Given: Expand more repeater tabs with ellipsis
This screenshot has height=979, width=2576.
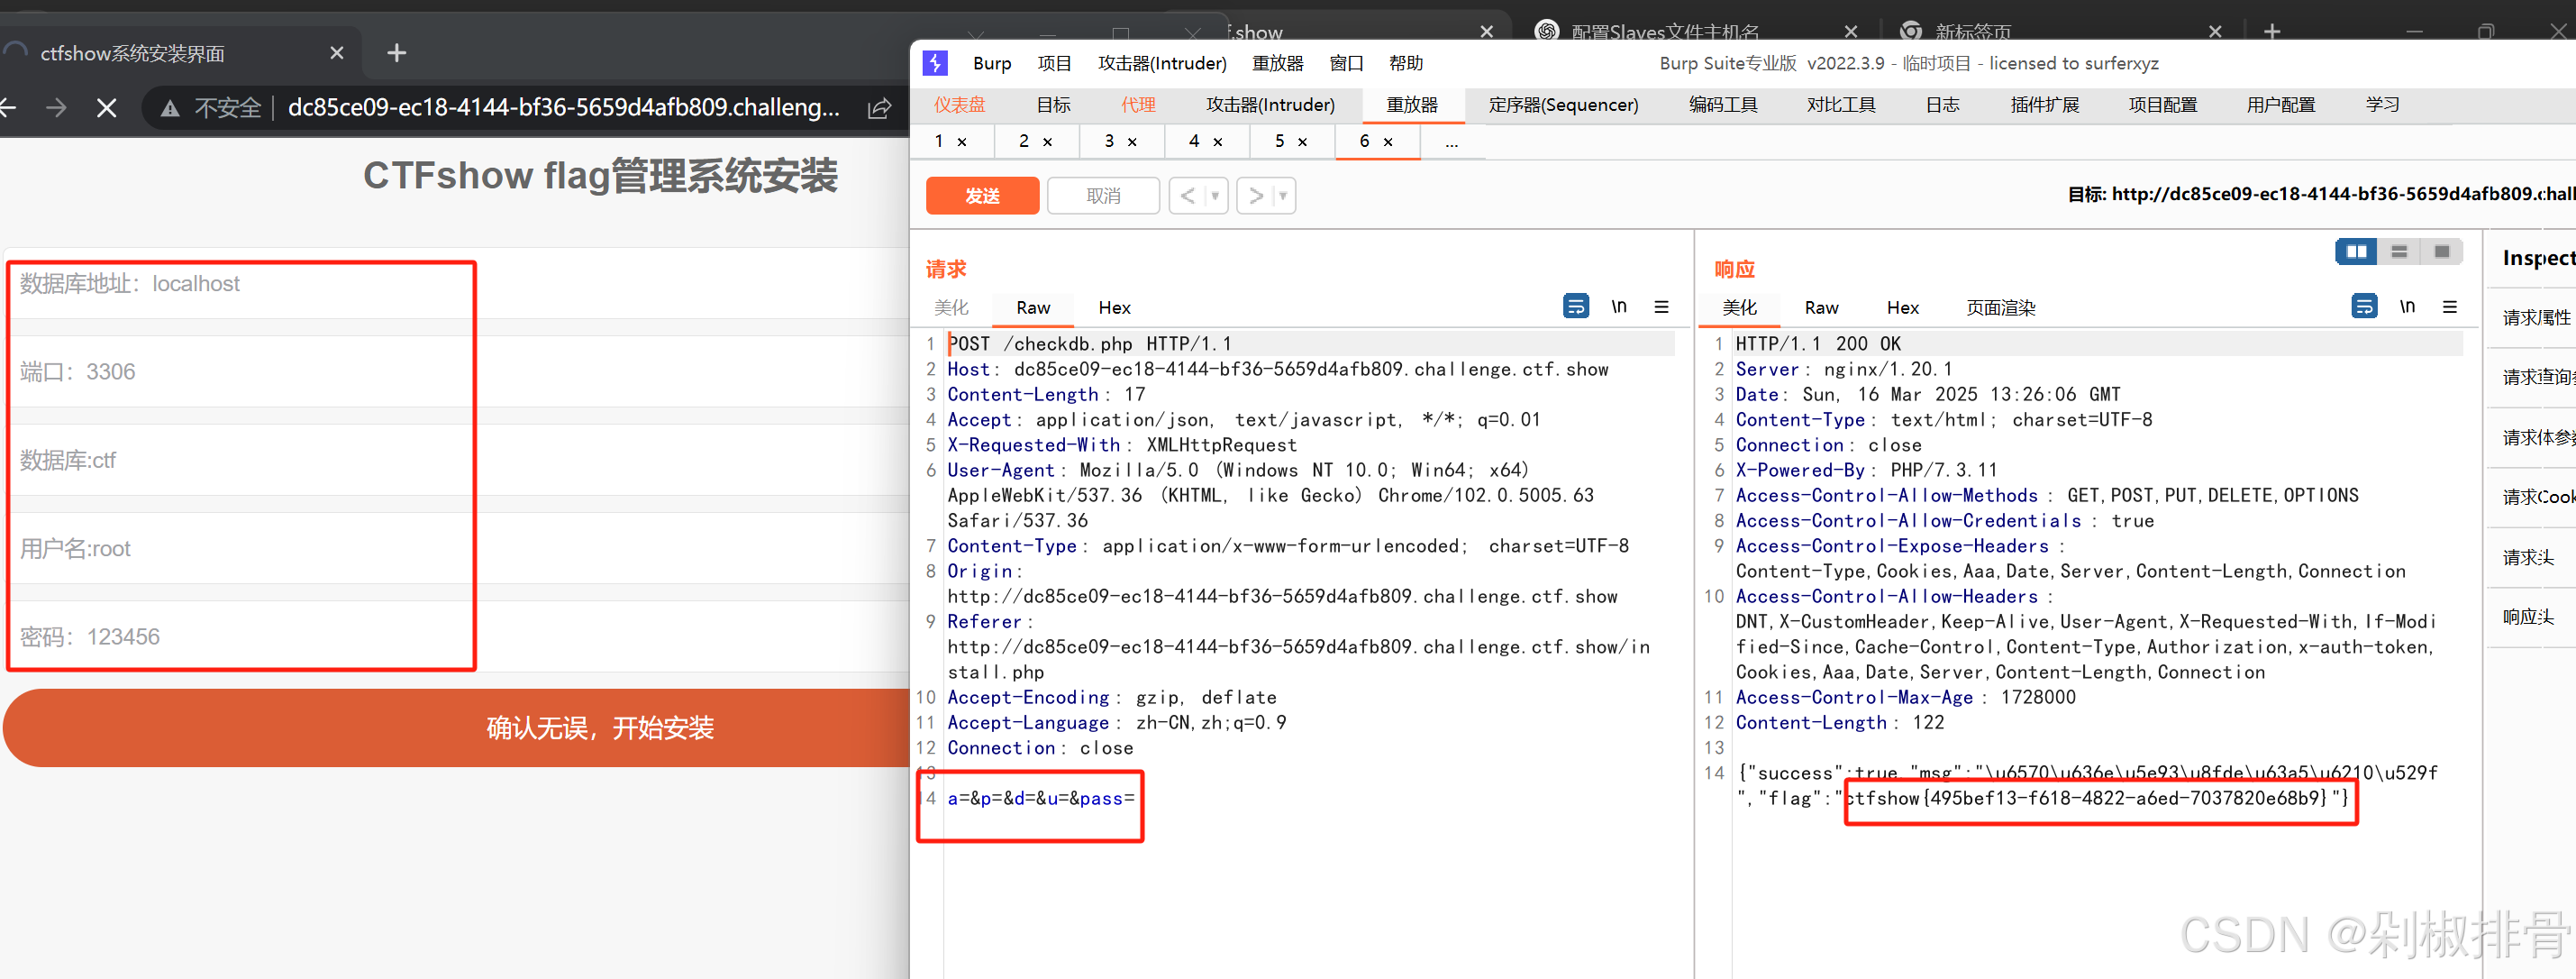Looking at the screenshot, I should point(1451,142).
